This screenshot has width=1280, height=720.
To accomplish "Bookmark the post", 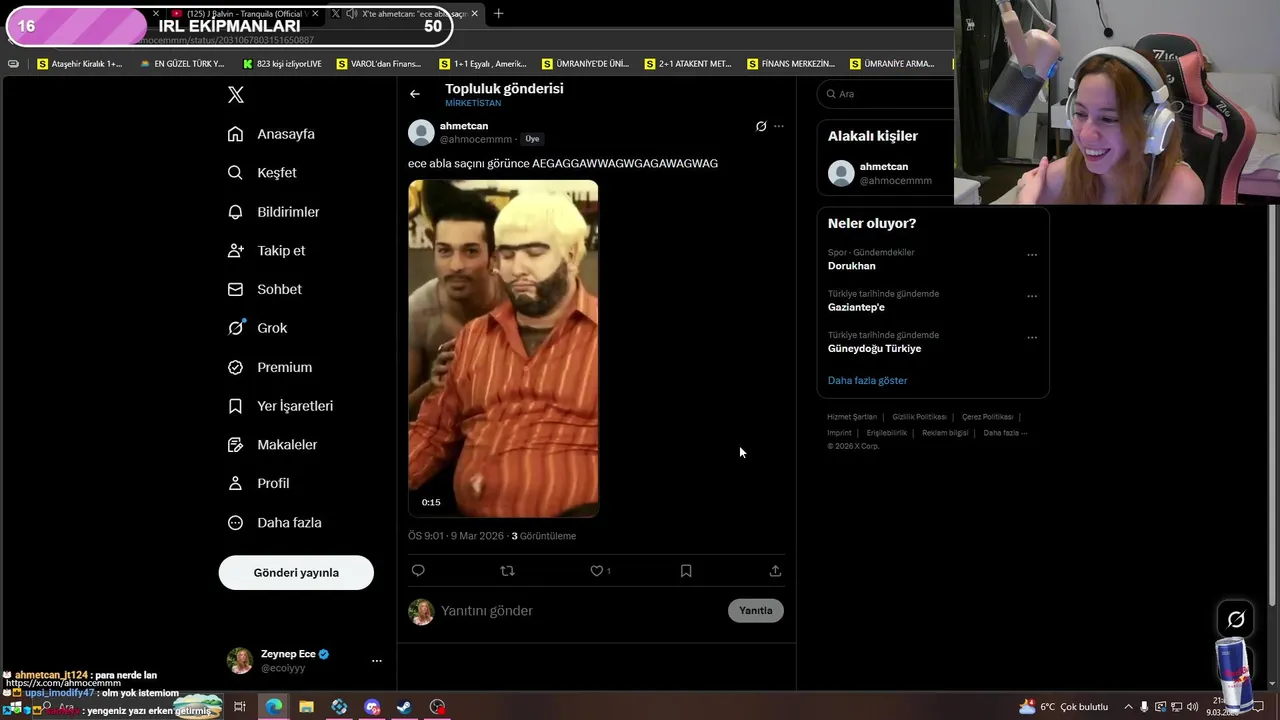I will [686, 571].
